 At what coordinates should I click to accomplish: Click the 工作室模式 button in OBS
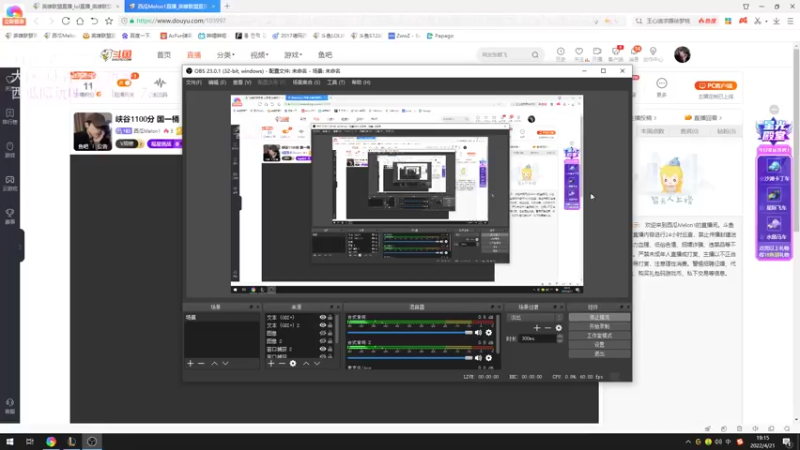pos(599,336)
